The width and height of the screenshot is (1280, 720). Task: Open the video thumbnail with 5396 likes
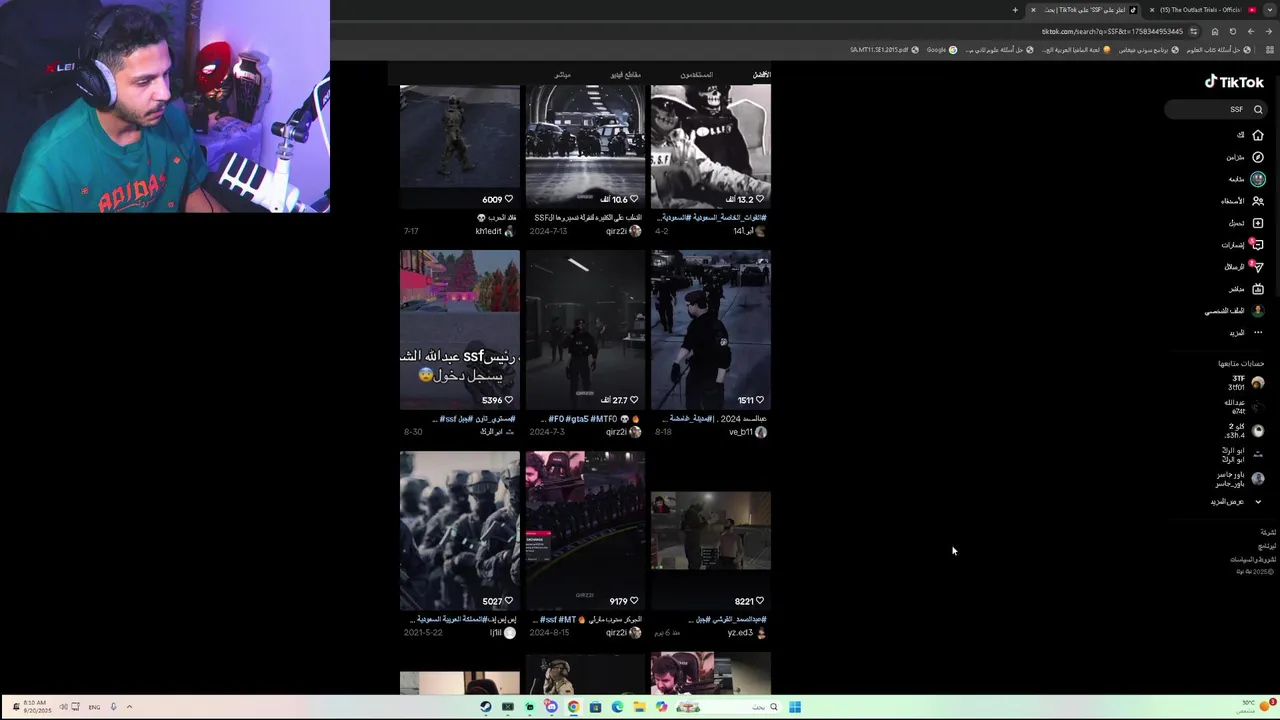tap(460, 329)
